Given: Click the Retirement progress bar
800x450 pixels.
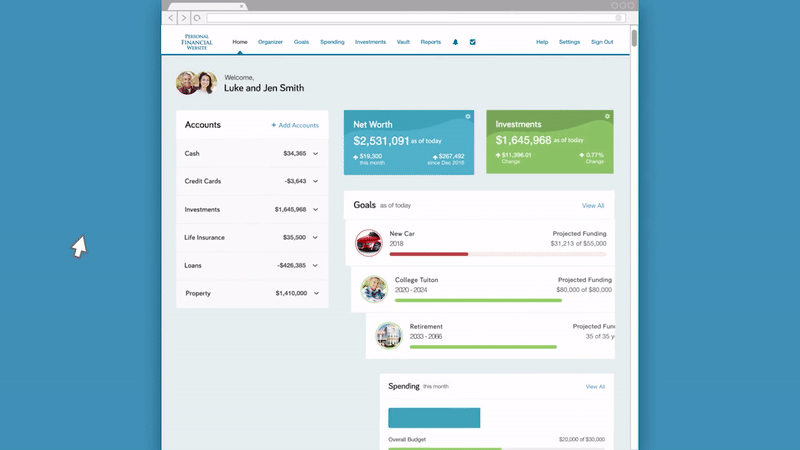Looking at the screenshot, I should (x=483, y=347).
